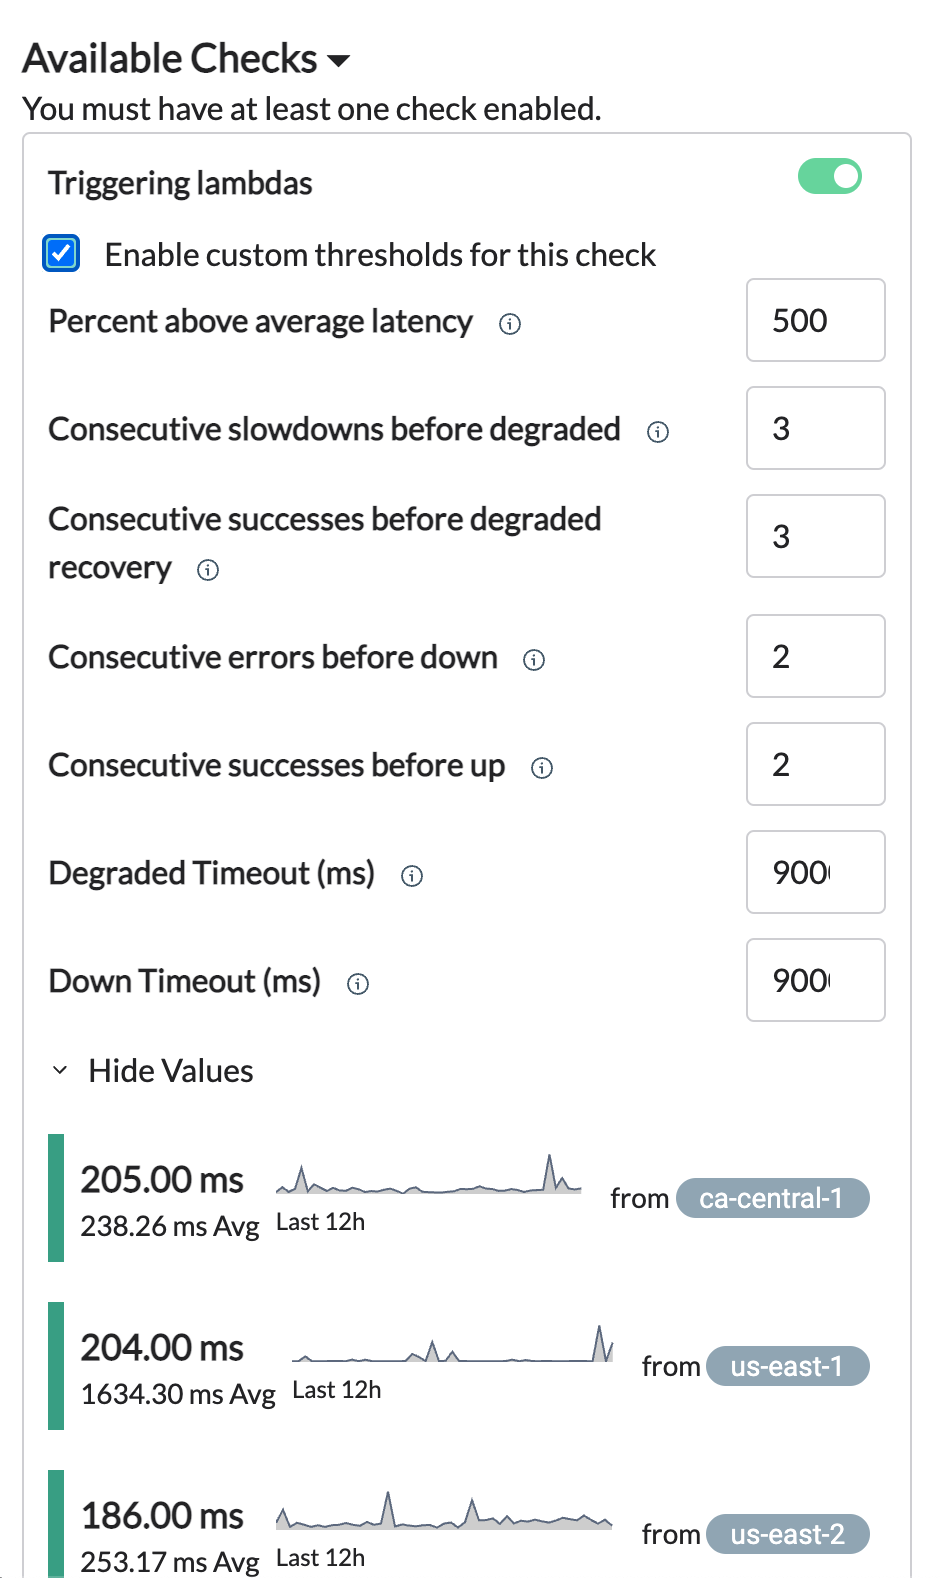Click info icon beside Percent above average latency
Viewport: 940px width, 1578px height.
[x=510, y=324]
